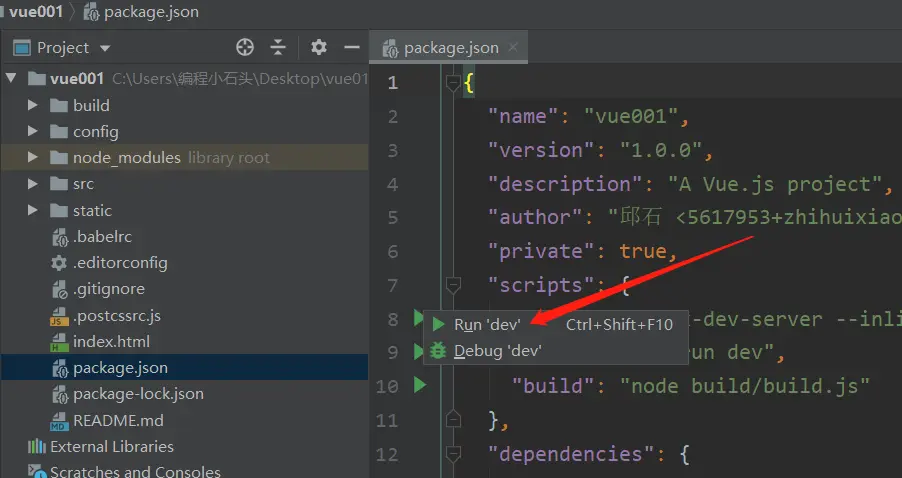Click the index.html file icon

(x=59, y=342)
